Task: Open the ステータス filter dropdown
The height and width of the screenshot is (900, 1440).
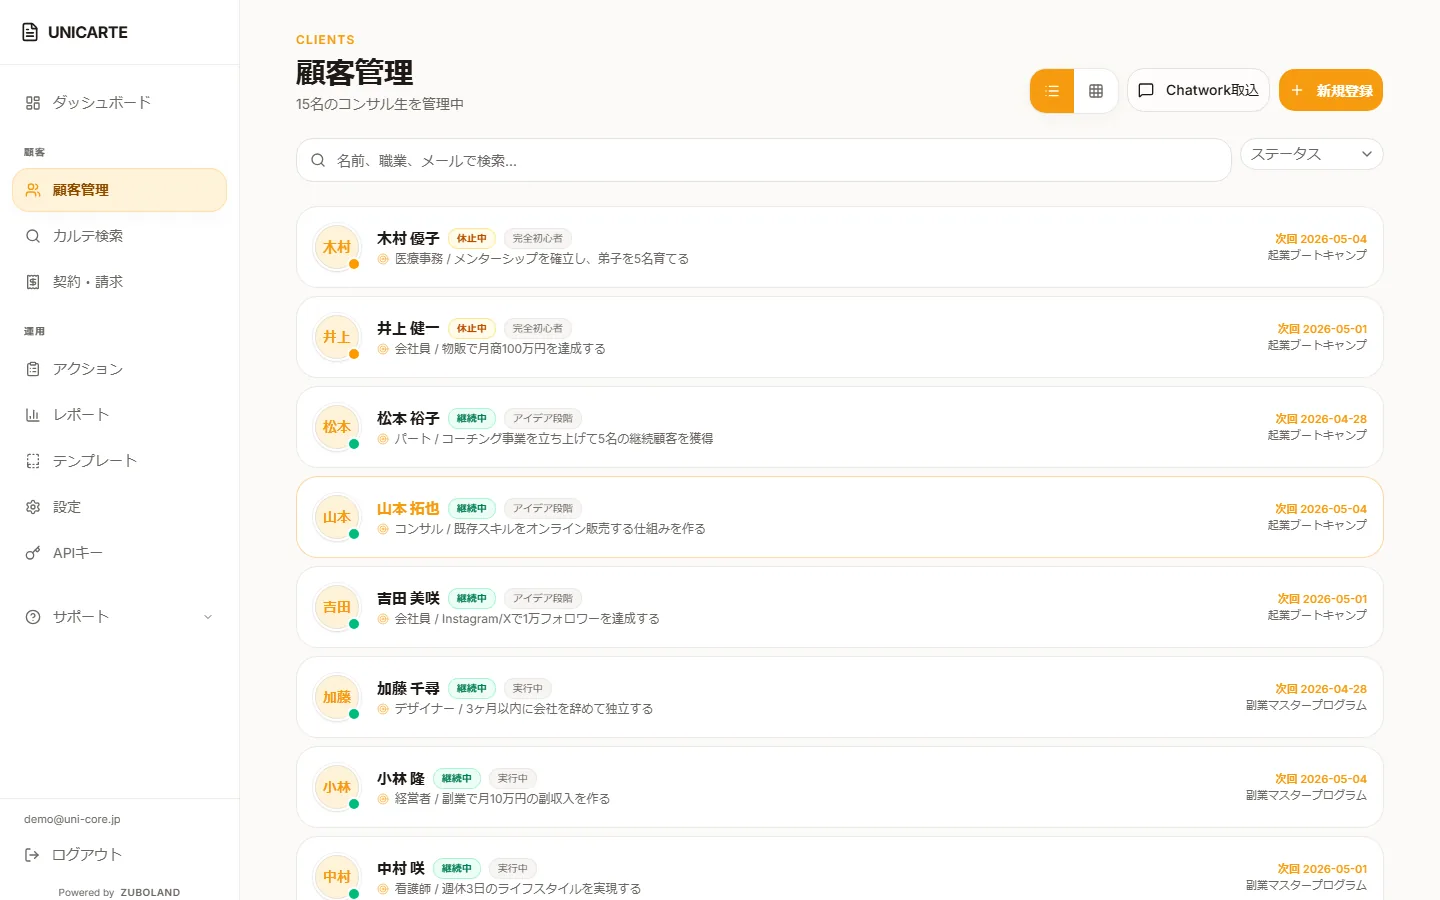Action: [x=1312, y=154]
